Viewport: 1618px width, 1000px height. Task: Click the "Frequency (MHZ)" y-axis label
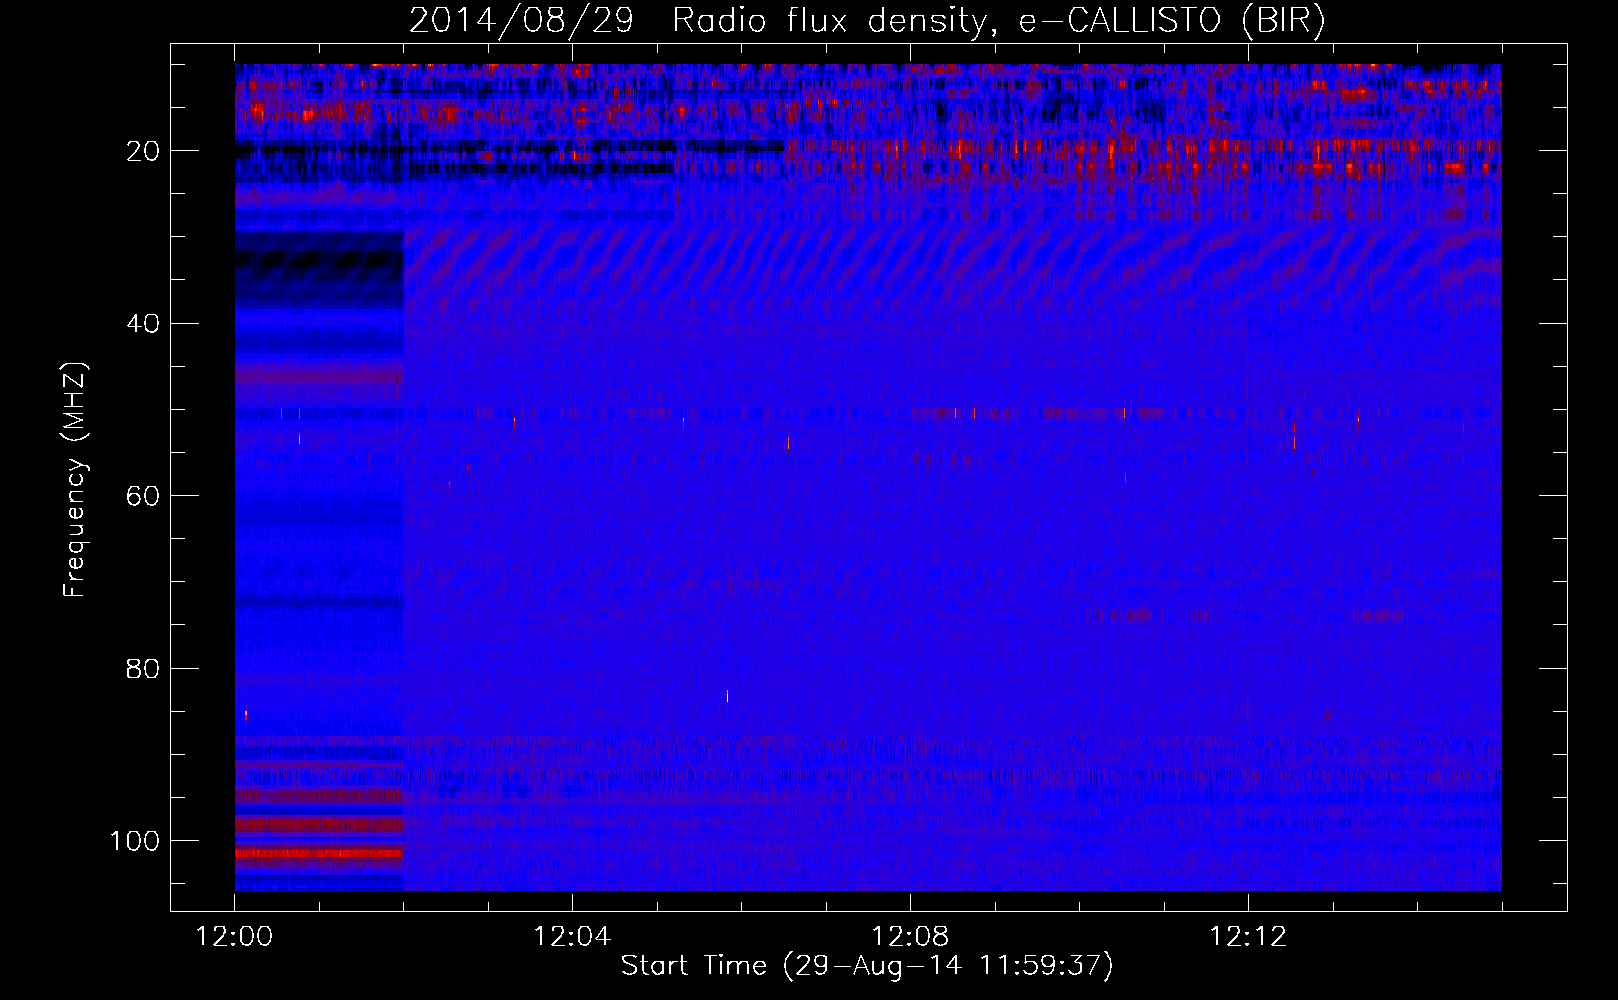pyautogui.click(x=75, y=480)
